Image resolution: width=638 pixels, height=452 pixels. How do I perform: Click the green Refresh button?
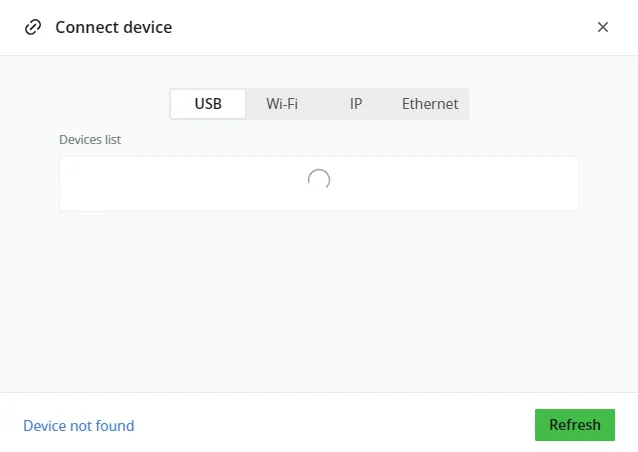[x=575, y=425]
